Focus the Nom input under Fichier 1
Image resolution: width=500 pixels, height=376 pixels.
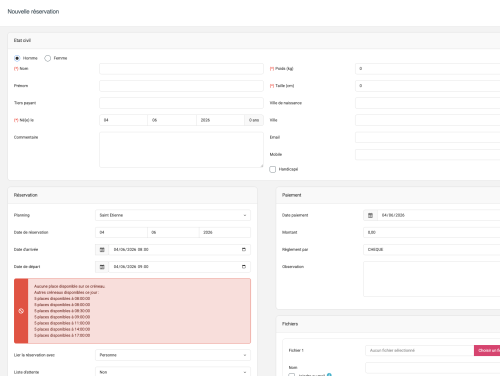(433, 368)
